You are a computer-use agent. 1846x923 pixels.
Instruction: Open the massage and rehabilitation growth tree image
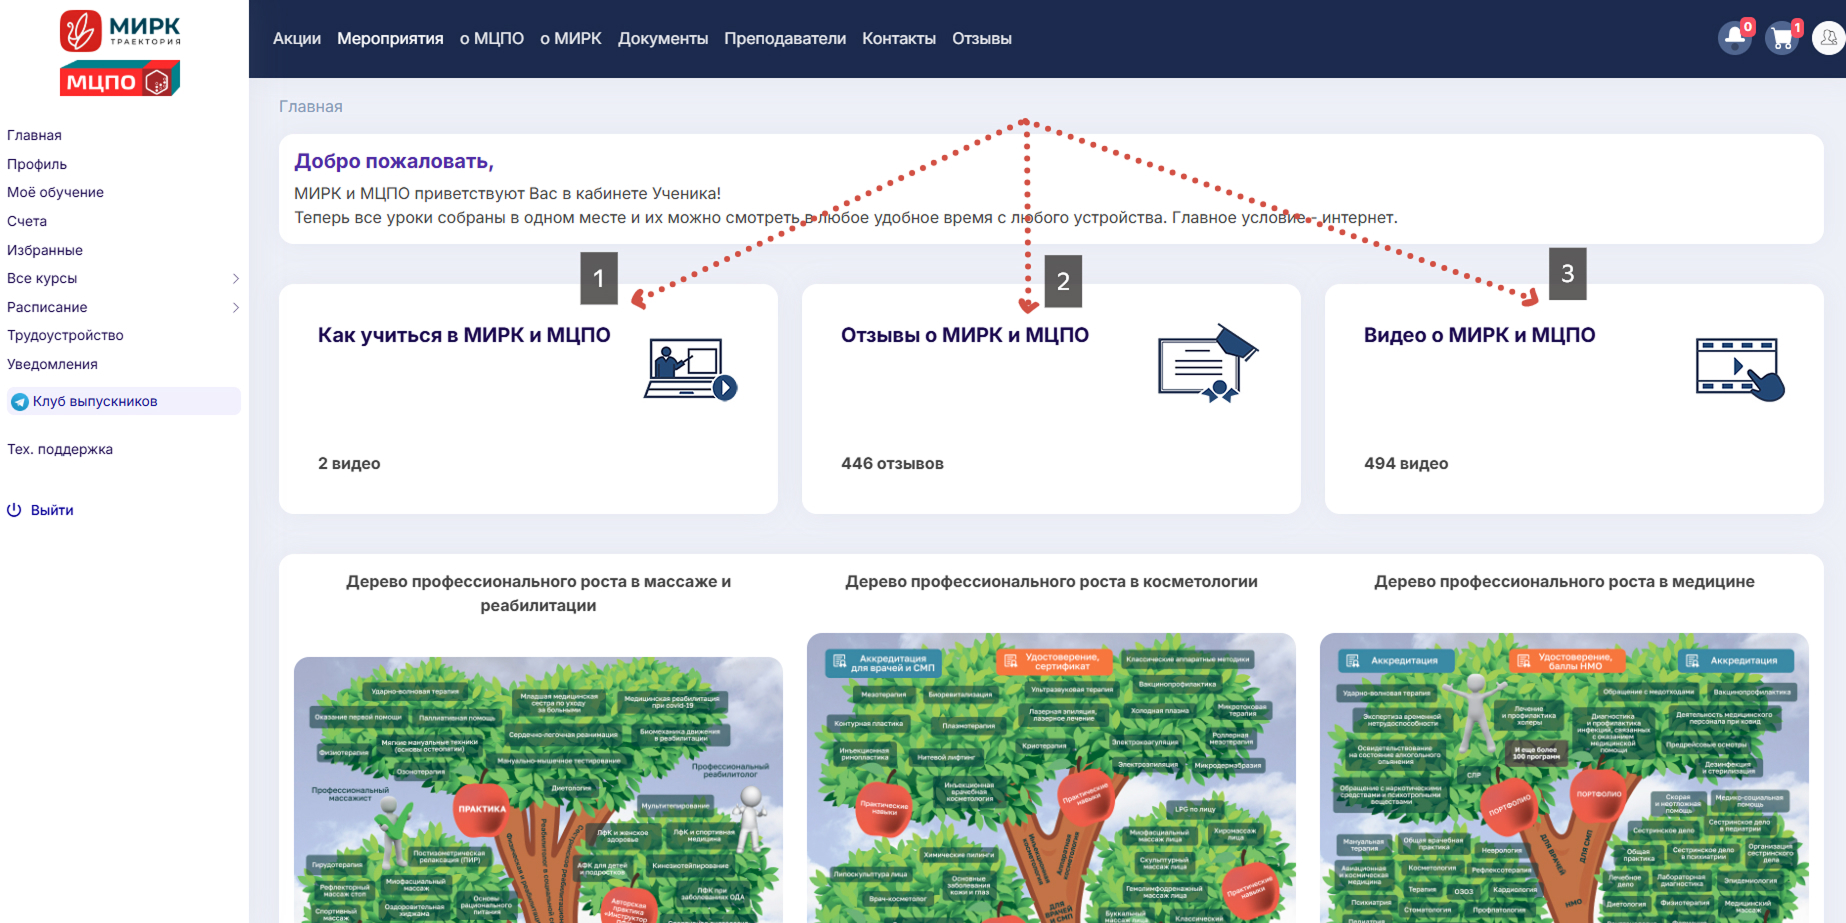[x=538, y=790]
